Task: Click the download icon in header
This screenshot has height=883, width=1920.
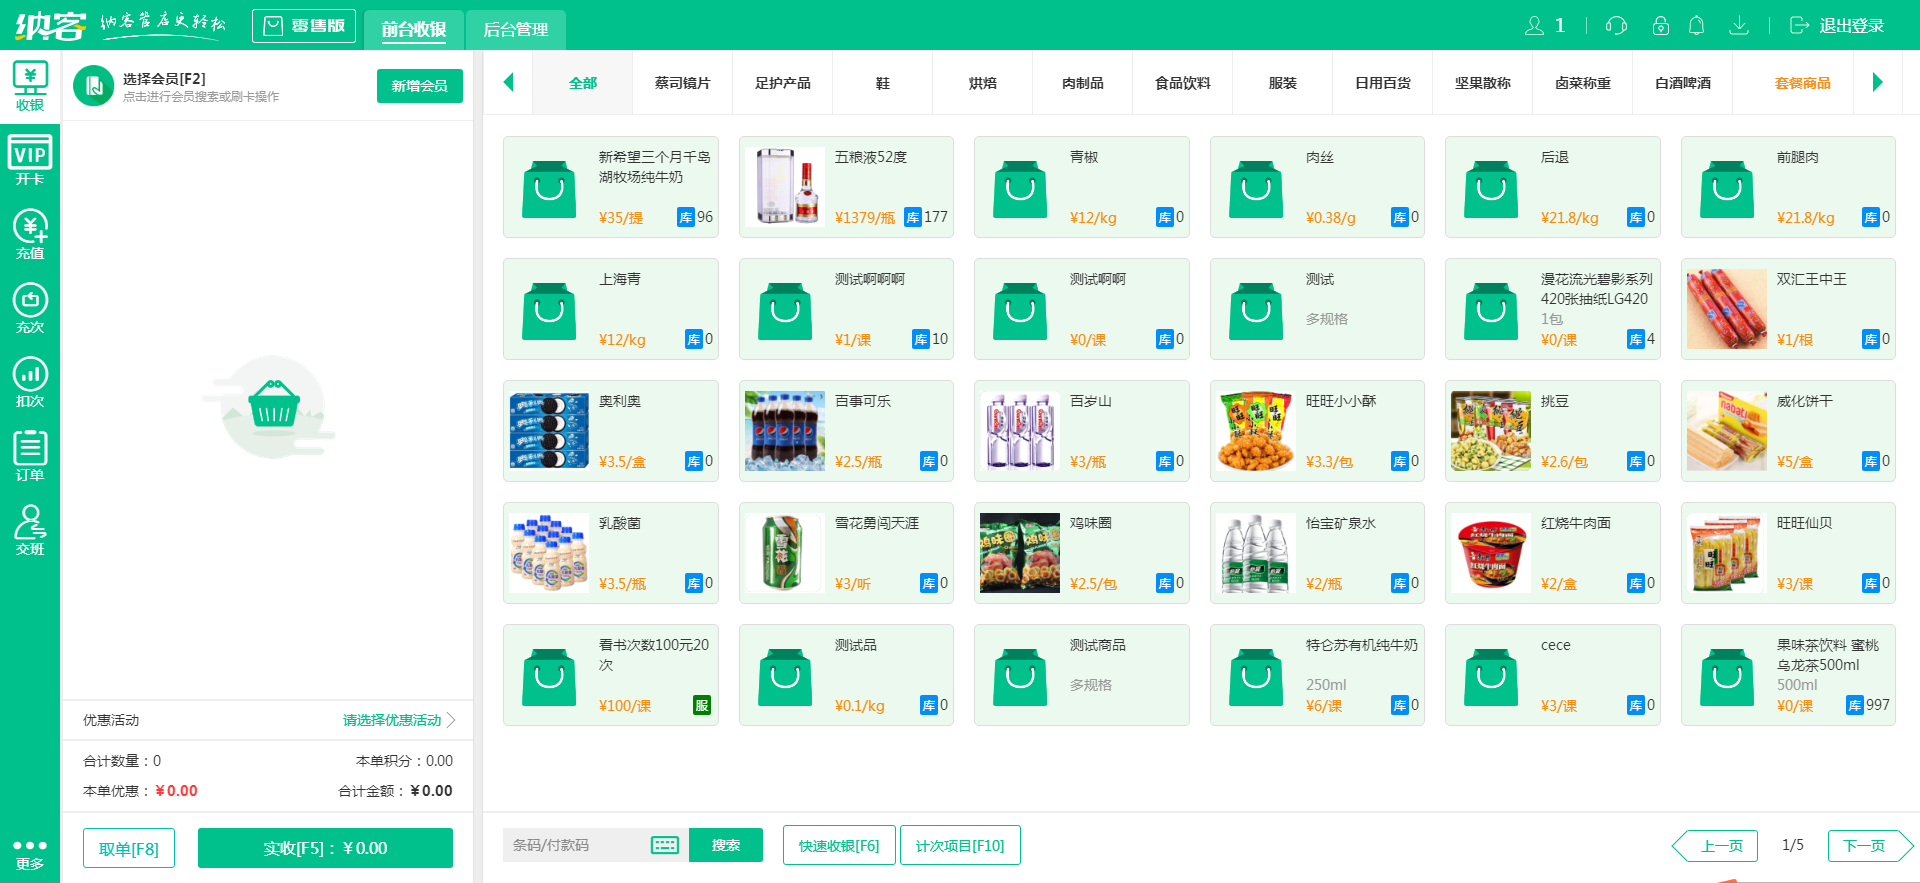Action: click(x=1739, y=26)
